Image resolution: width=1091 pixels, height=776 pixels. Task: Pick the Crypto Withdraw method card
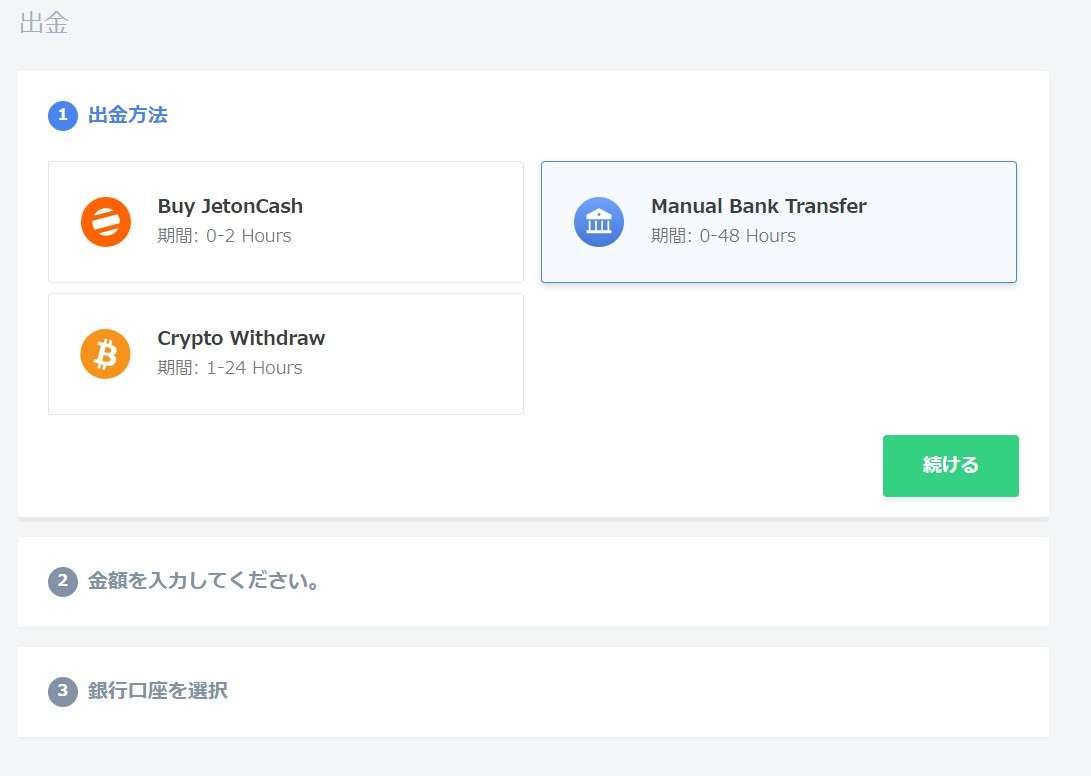click(286, 354)
